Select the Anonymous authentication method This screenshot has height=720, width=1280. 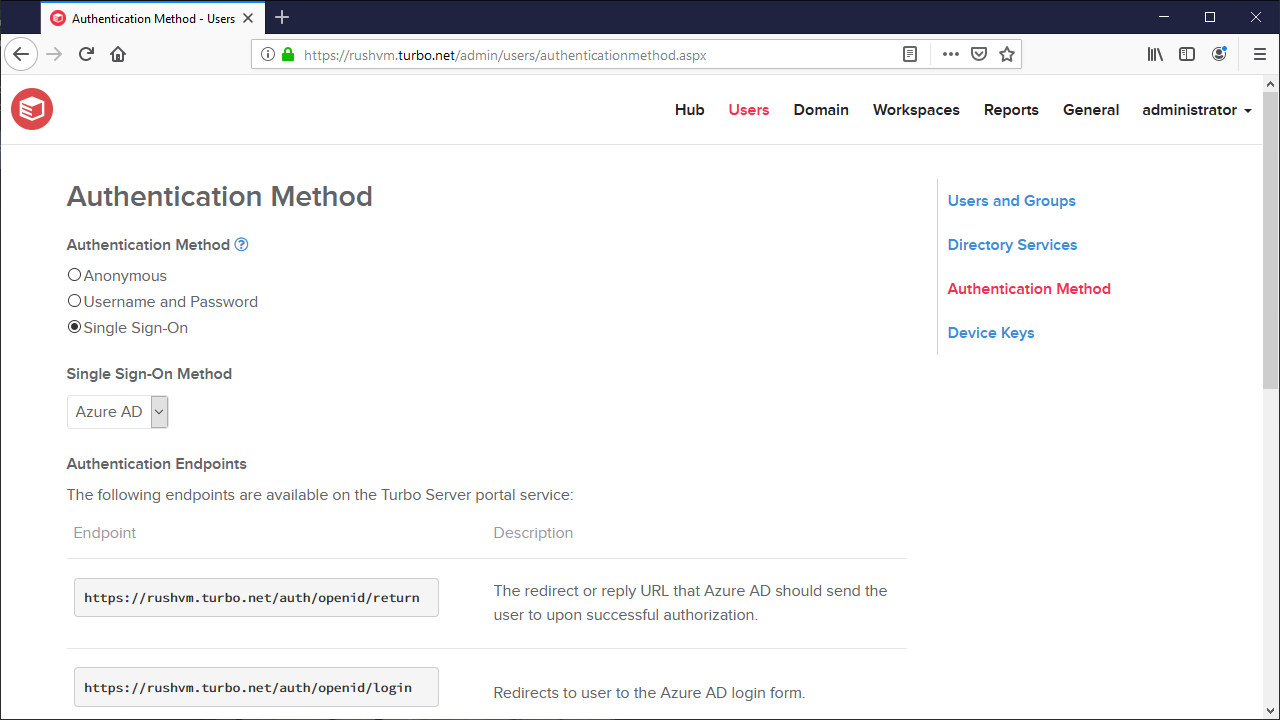74,274
